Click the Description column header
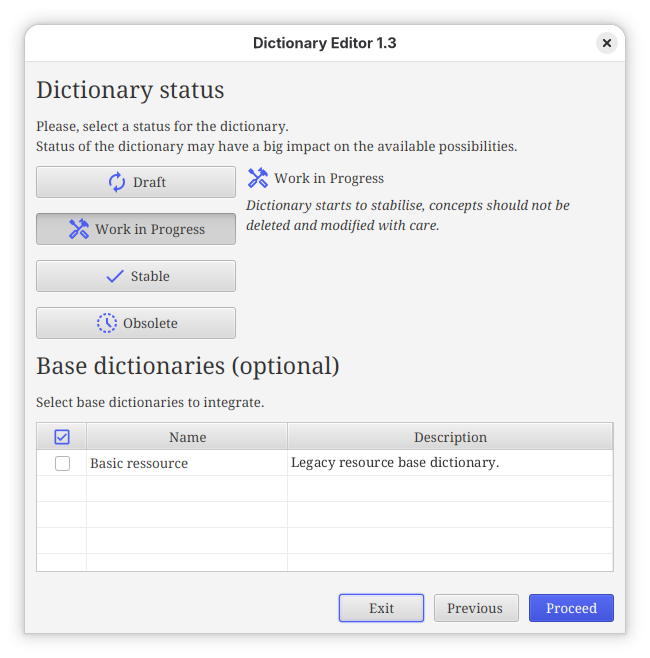Image resolution: width=650 pixels, height=658 pixels. (450, 437)
